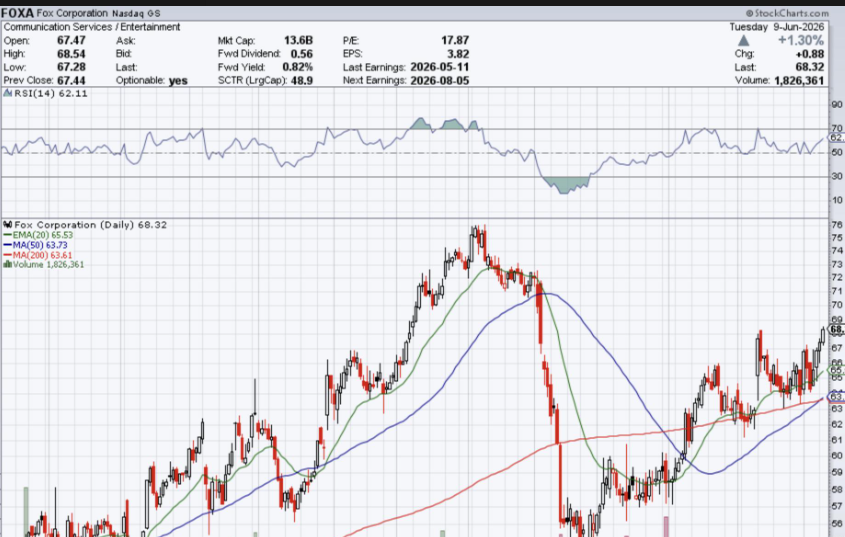This screenshot has width=845, height=537.
Task: Click the Communication Services / Entertainment sector label
Action: pyautogui.click(x=92, y=27)
